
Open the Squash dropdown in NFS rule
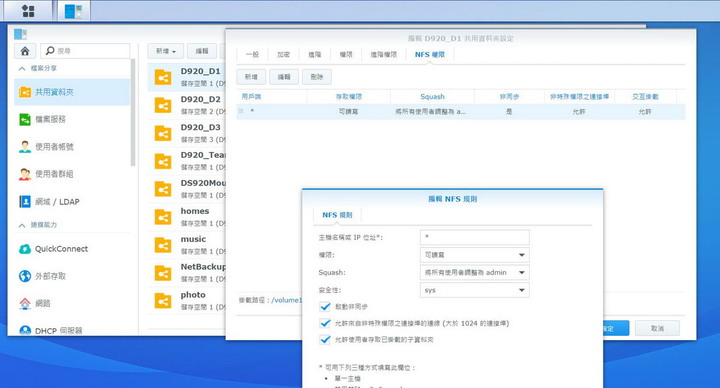tap(474, 272)
